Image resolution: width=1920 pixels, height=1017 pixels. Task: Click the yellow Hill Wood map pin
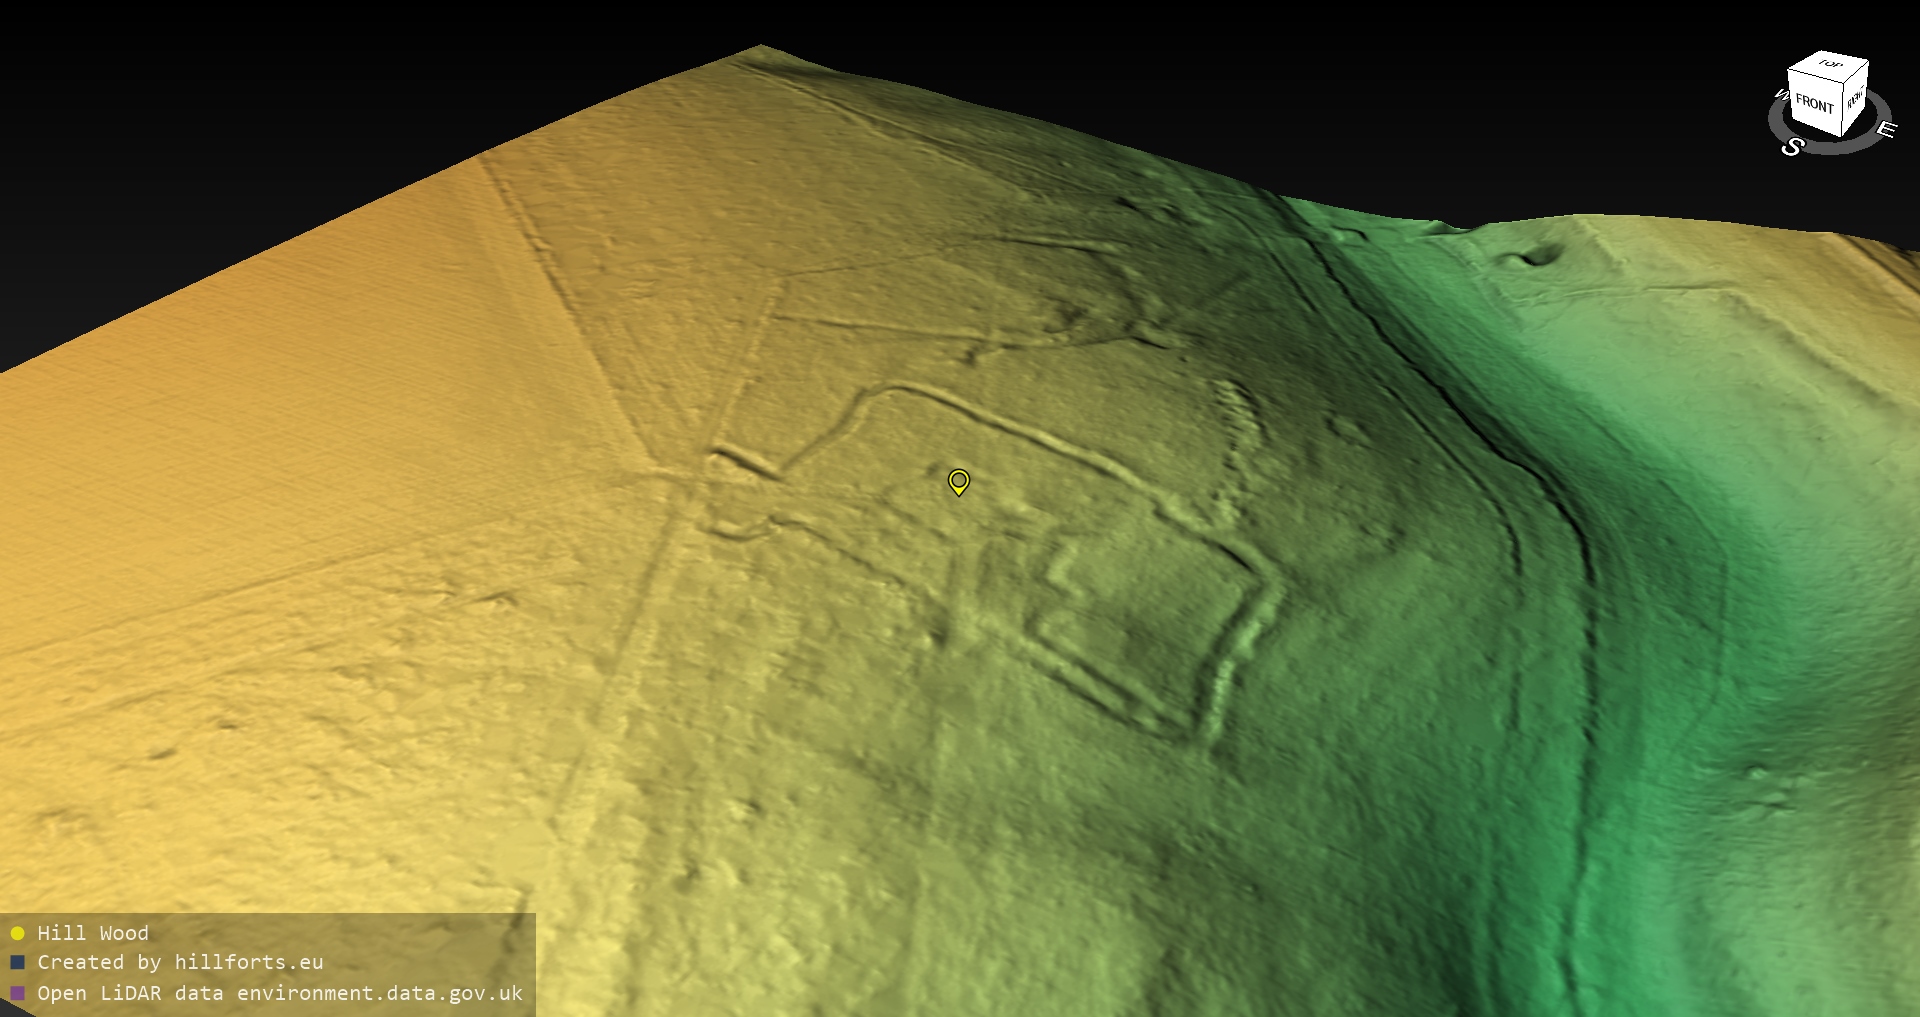coord(958,482)
